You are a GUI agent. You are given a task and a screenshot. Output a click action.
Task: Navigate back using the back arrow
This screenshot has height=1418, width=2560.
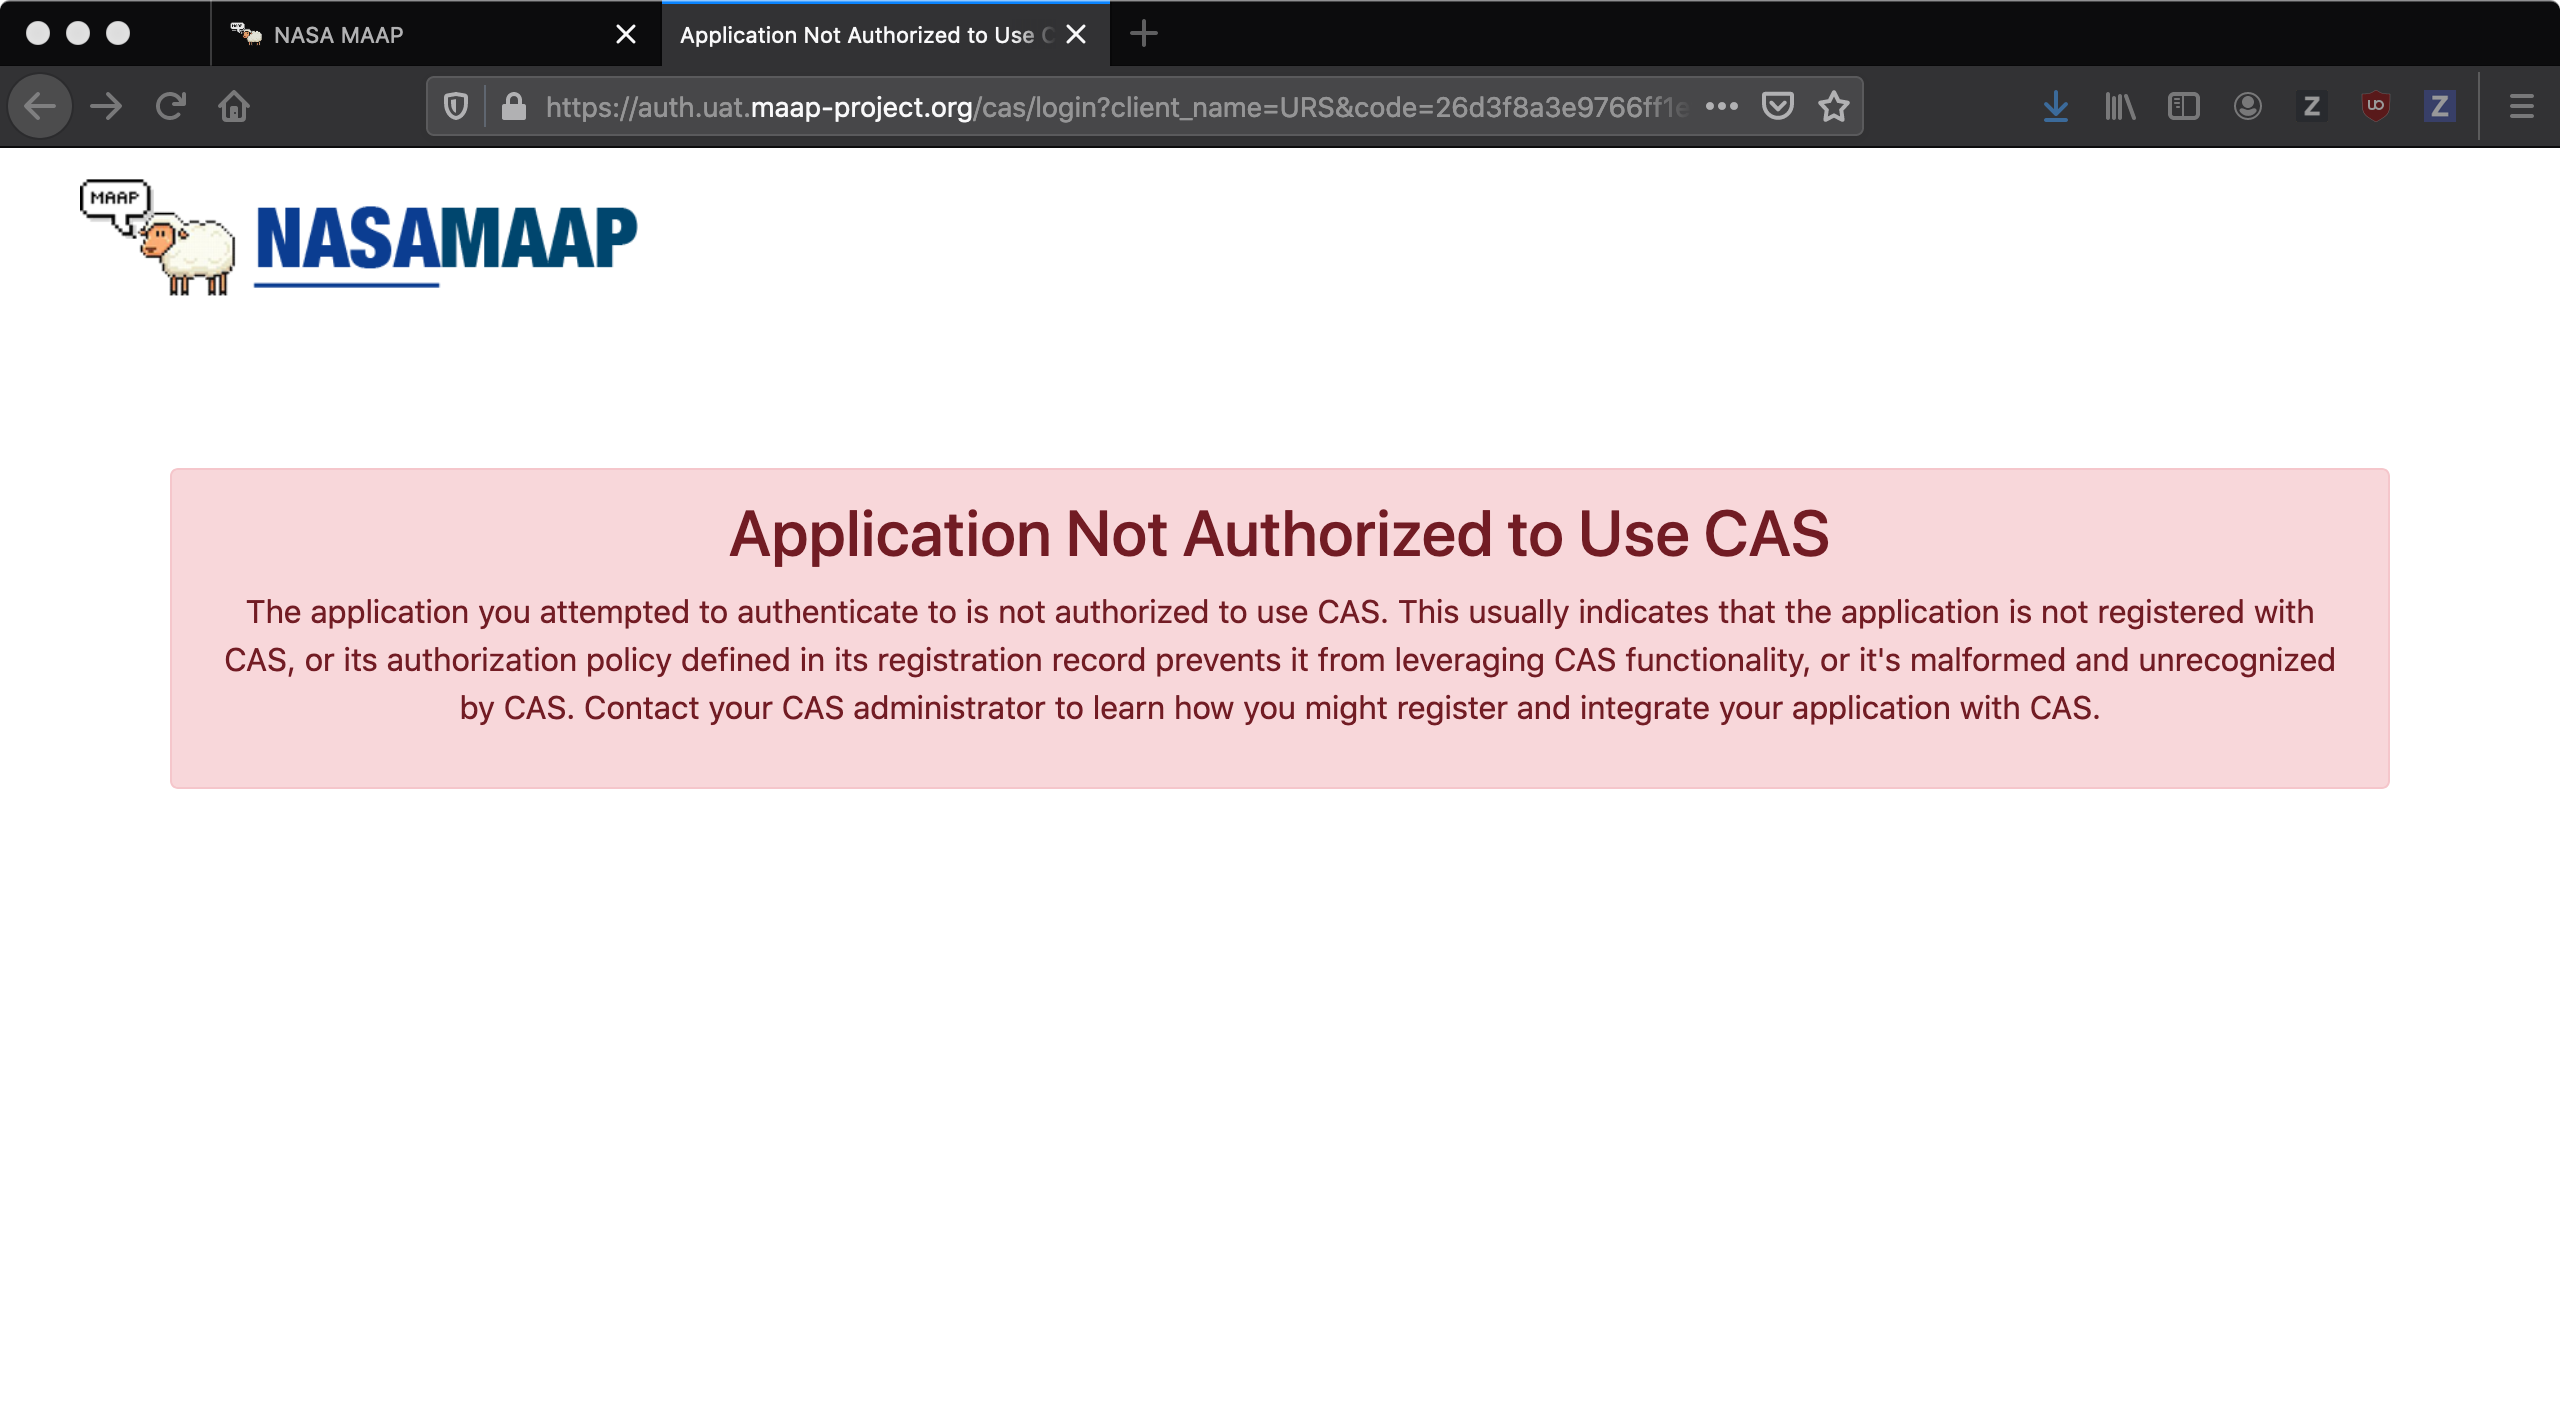(x=40, y=106)
